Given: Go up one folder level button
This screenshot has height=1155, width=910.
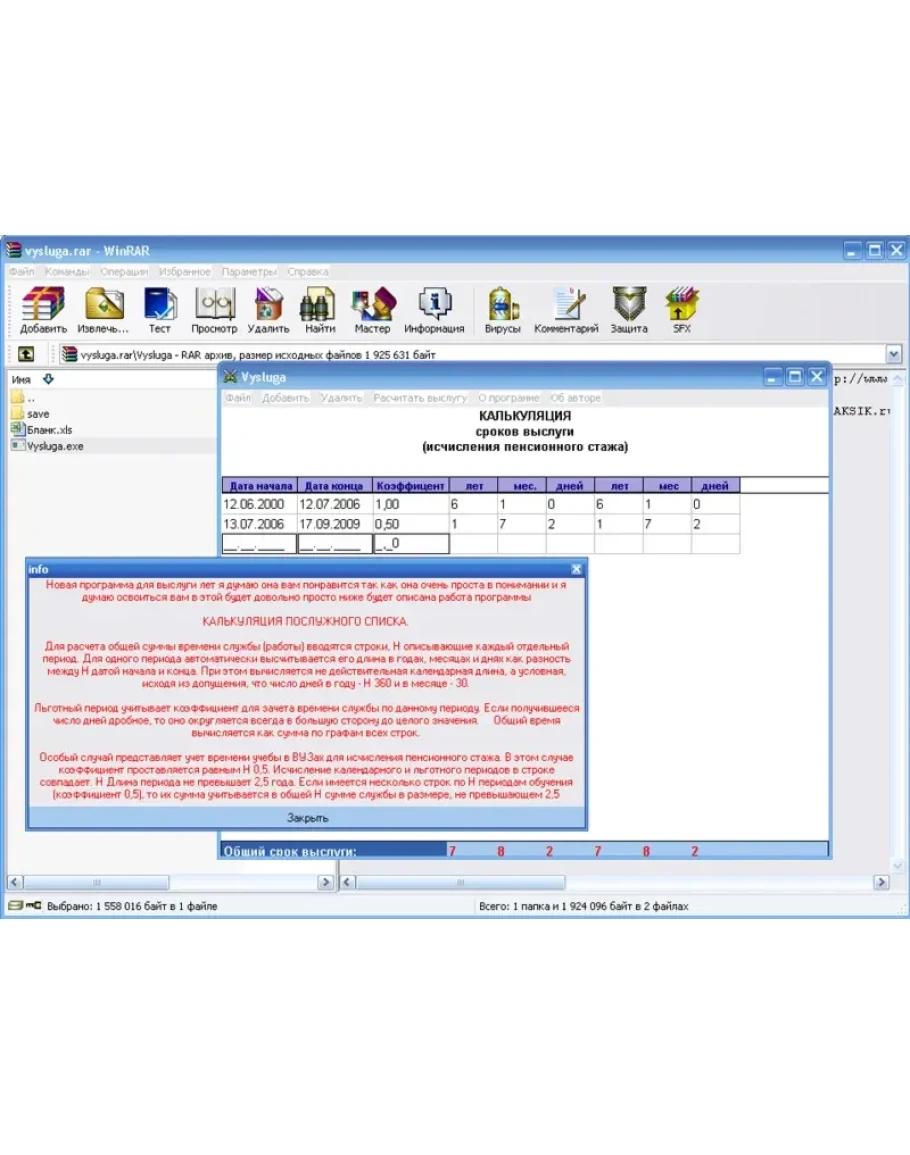Looking at the screenshot, I should (26, 354).
